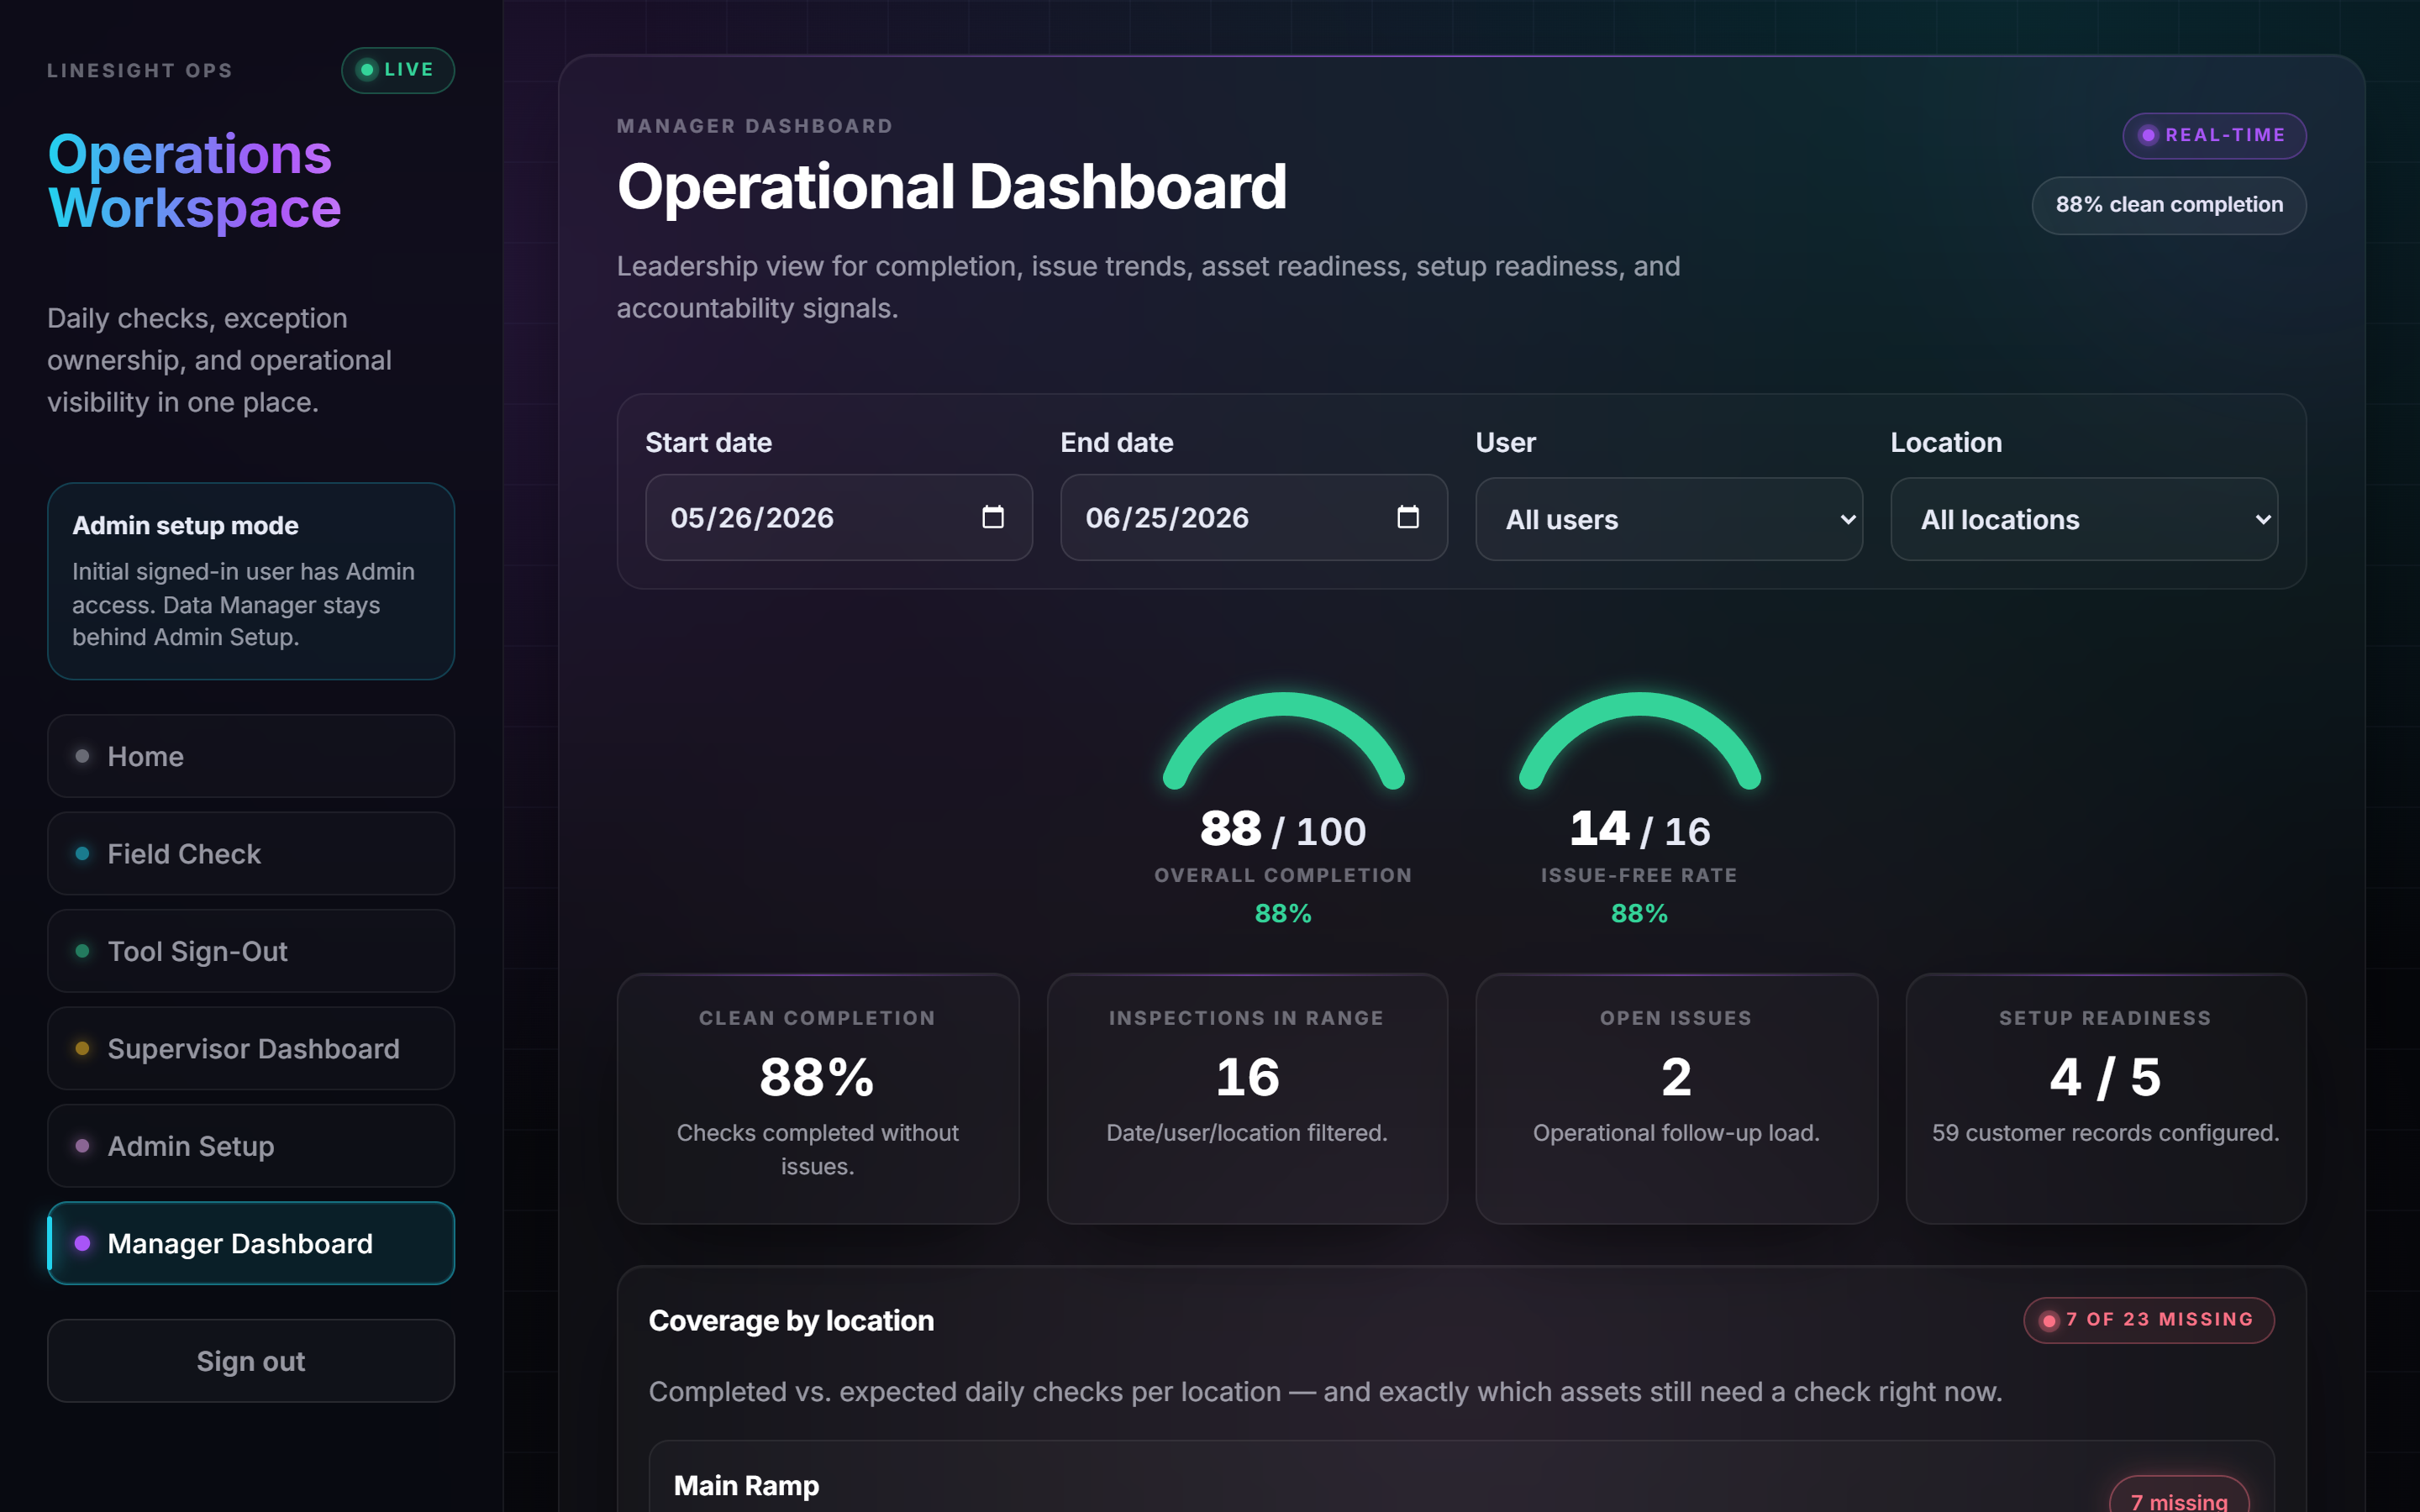Image resolution: width=2420 pixels, height=1512 pixels.
Task: Click the Inspections in Range card
Action: point(1247,1099)
